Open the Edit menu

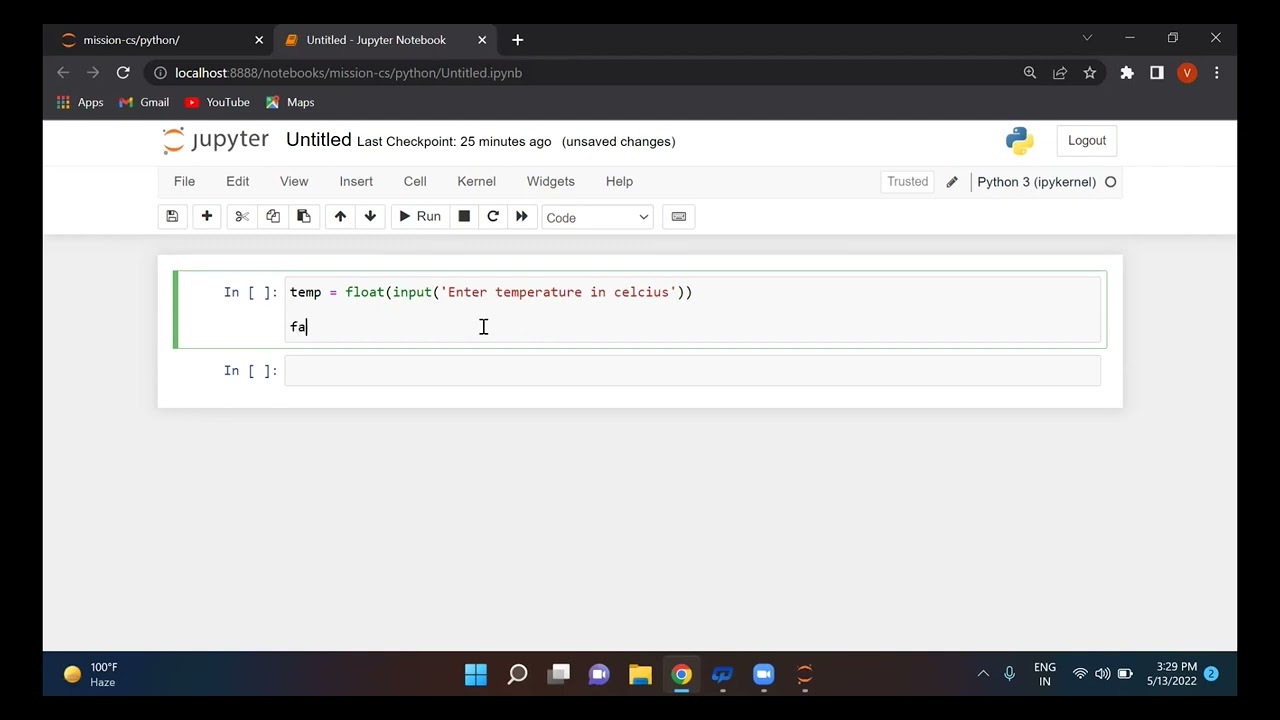pos(237,182)
